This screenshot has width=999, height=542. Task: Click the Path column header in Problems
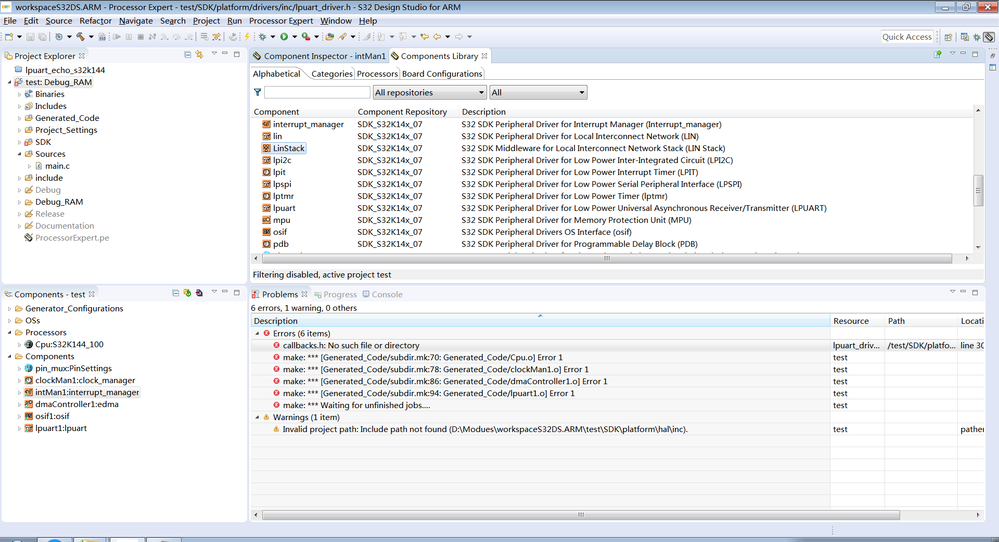(921, 321)
